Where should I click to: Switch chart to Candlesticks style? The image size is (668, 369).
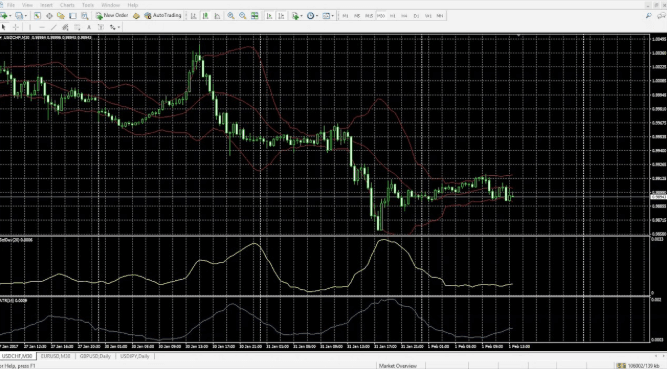[x=205, y=16]
